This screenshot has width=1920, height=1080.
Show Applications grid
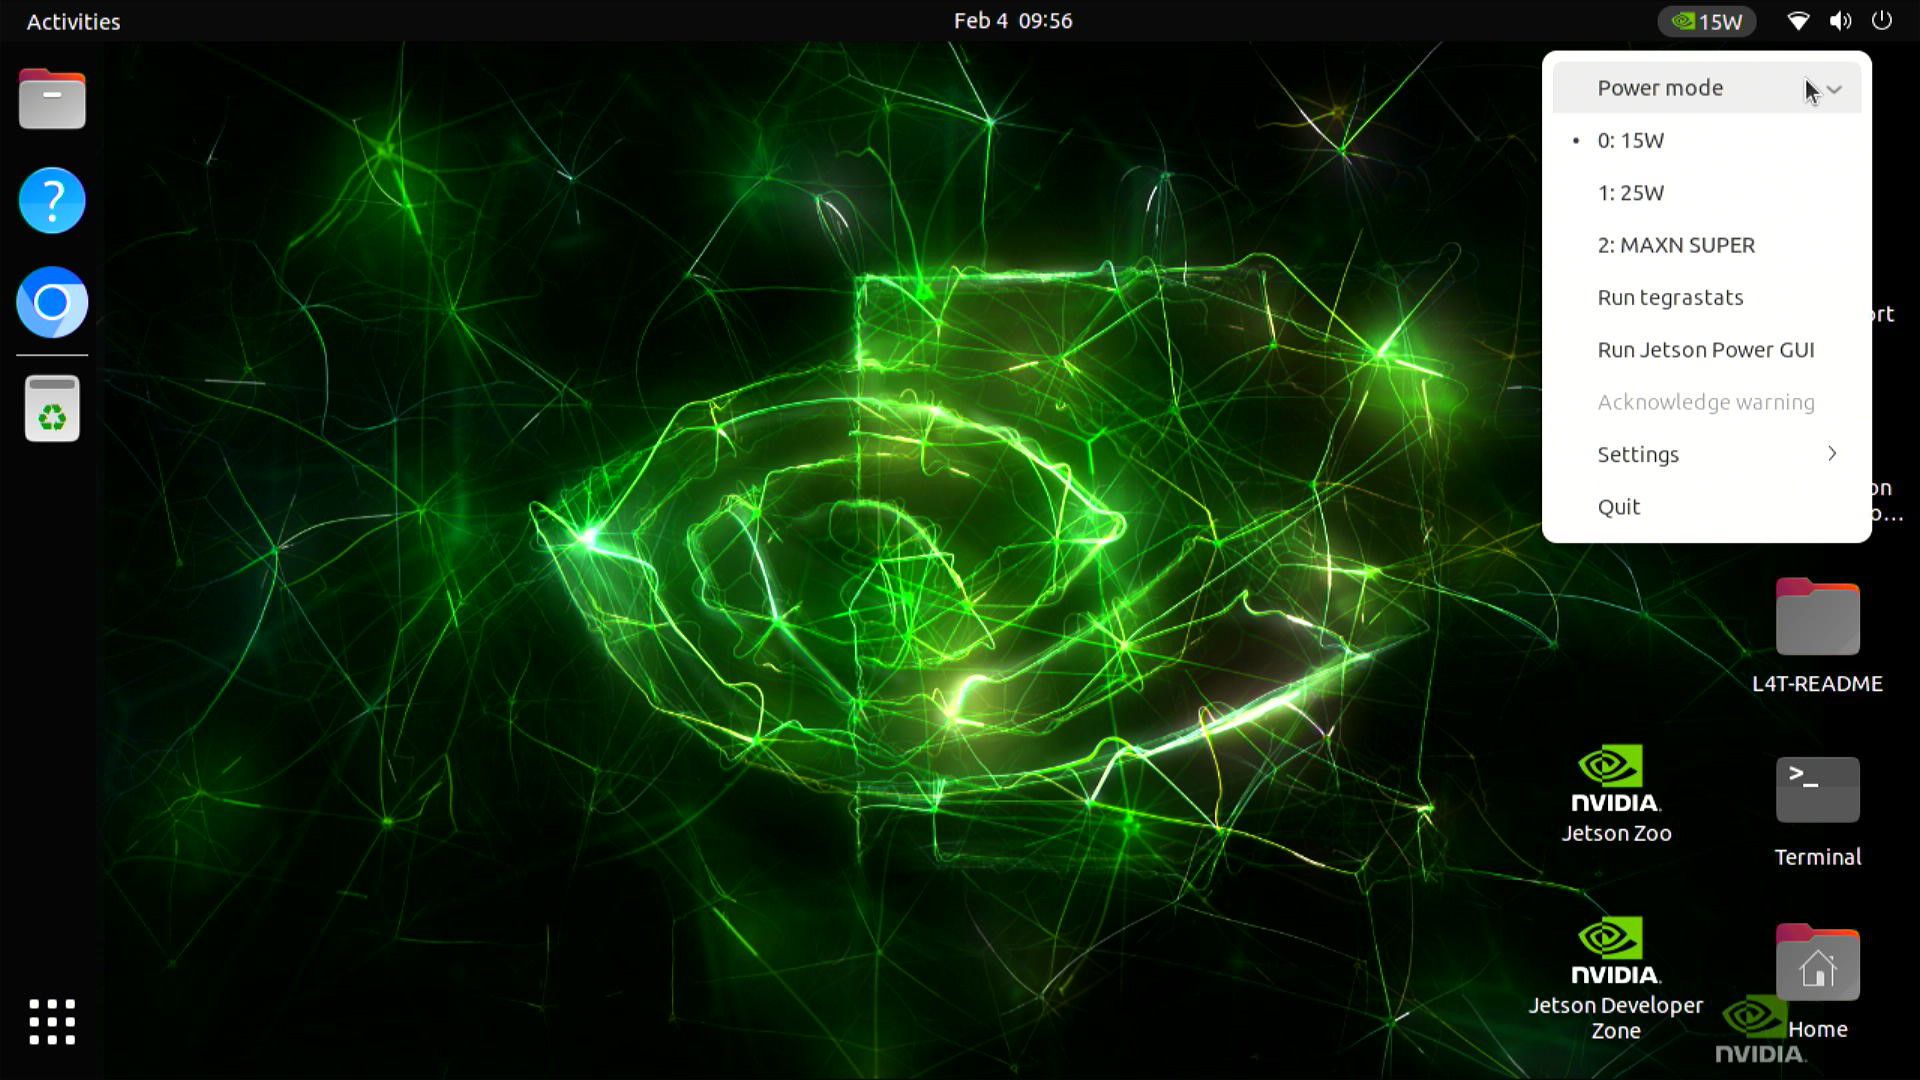[x=52, y=1021]
